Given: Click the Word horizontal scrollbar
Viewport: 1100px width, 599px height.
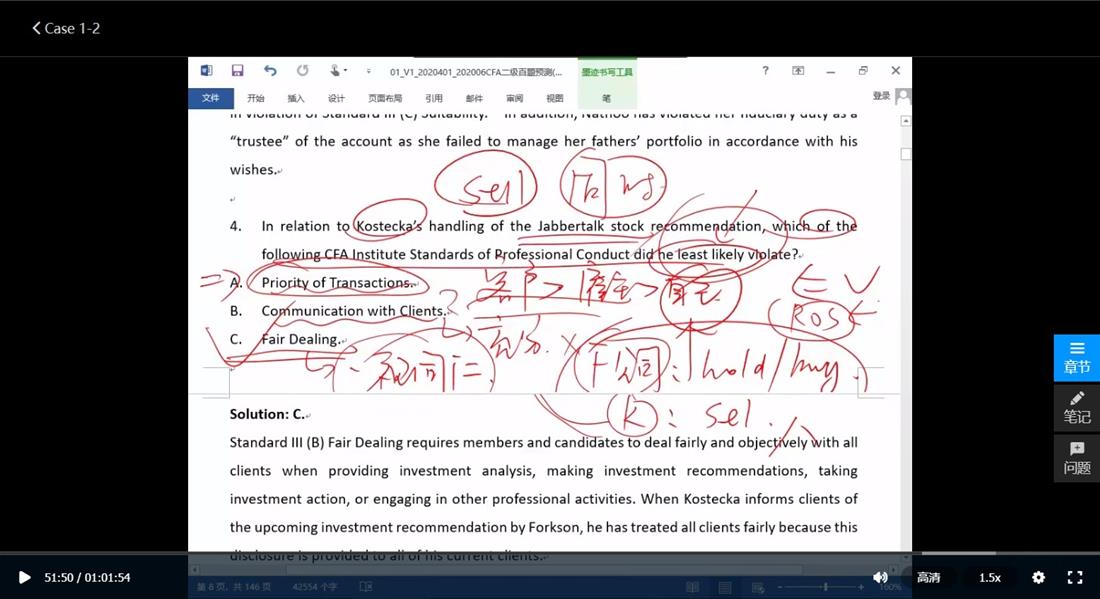Looking at the screenshot, I should pyautogui.click(x=544, y=570).
